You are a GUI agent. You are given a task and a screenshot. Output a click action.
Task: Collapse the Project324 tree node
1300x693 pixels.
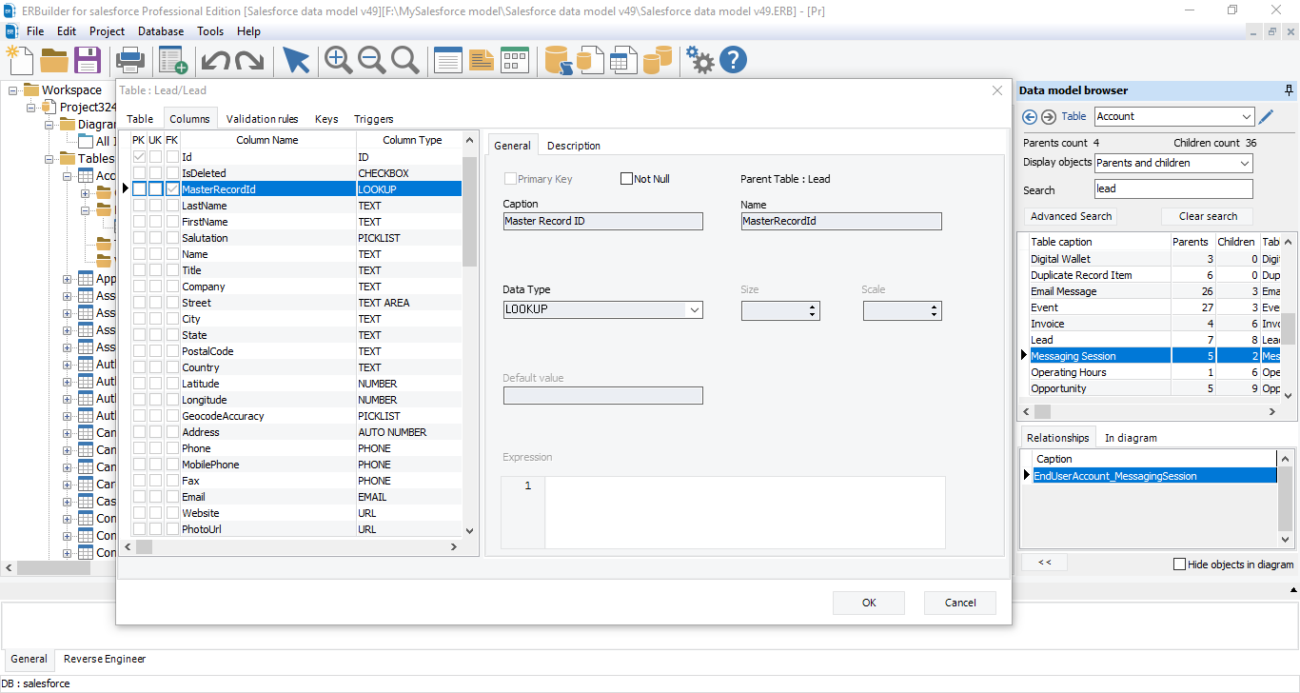pyautogui.click(x=31, y=107)
